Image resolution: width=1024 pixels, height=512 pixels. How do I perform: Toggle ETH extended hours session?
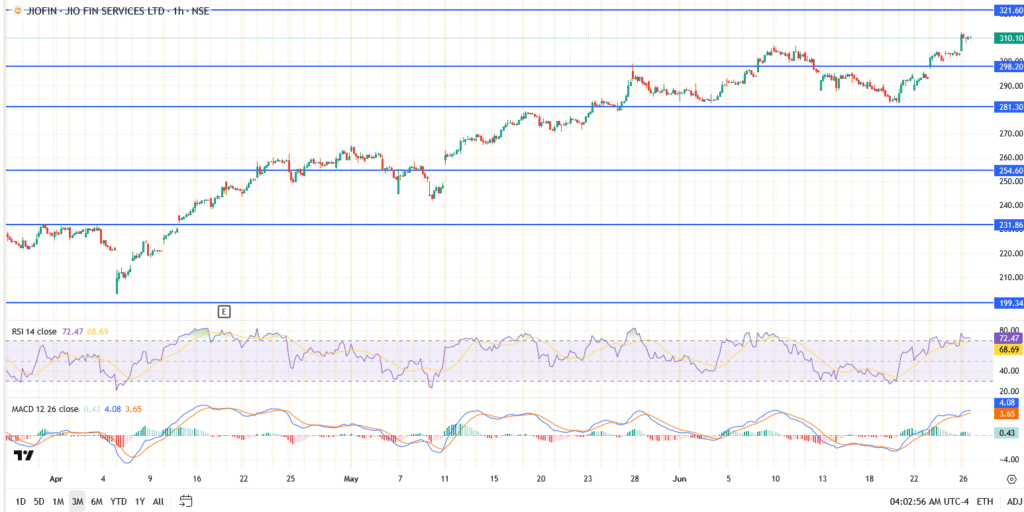pos(985,501)
